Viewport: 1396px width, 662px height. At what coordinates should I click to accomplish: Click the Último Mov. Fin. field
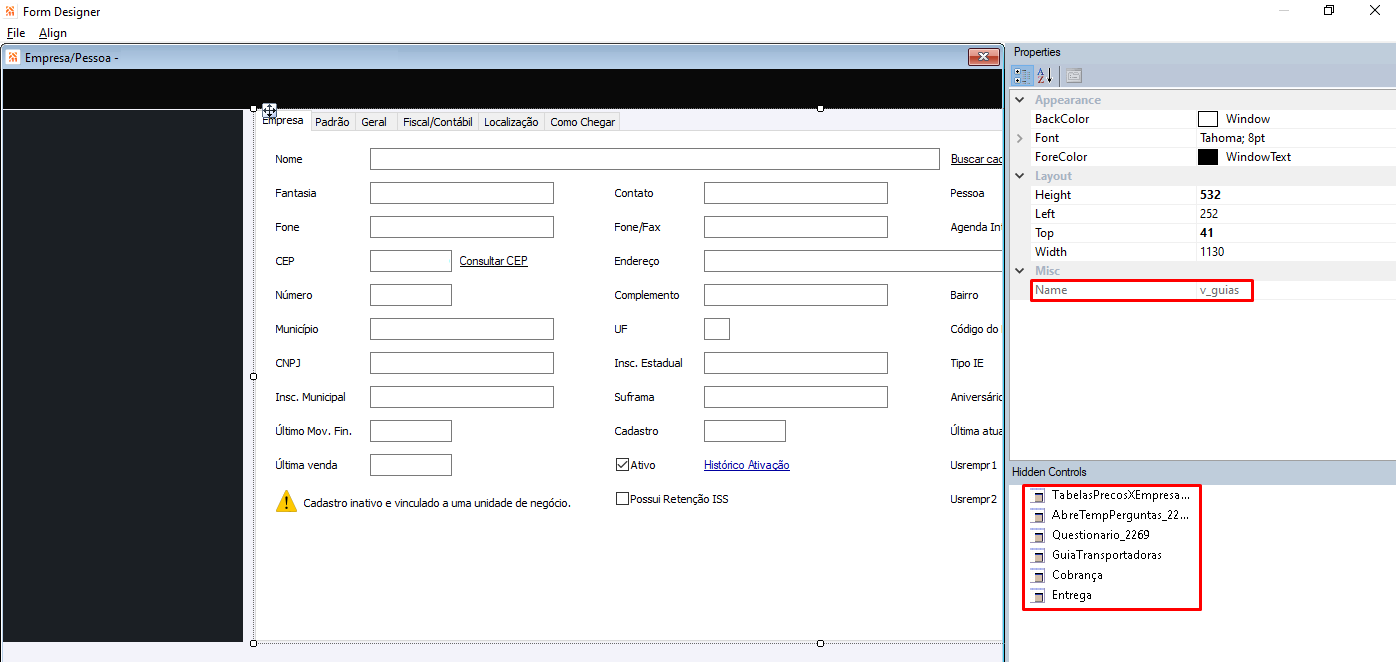click(411, 431)
